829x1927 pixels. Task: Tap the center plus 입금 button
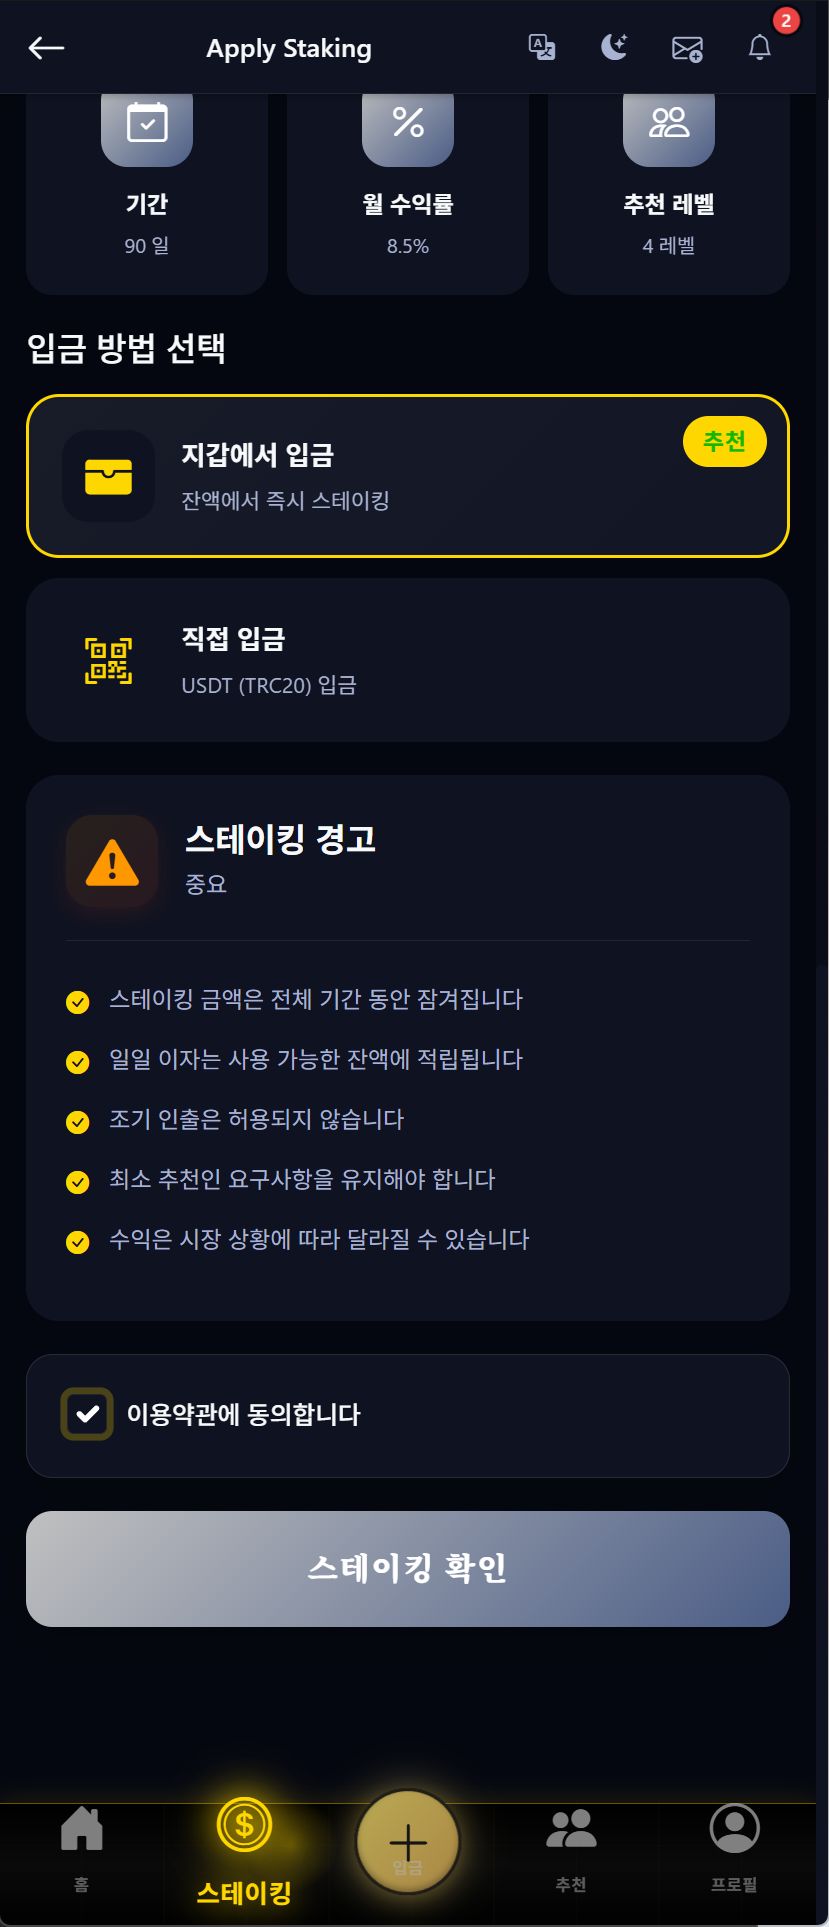[408, 1842]
